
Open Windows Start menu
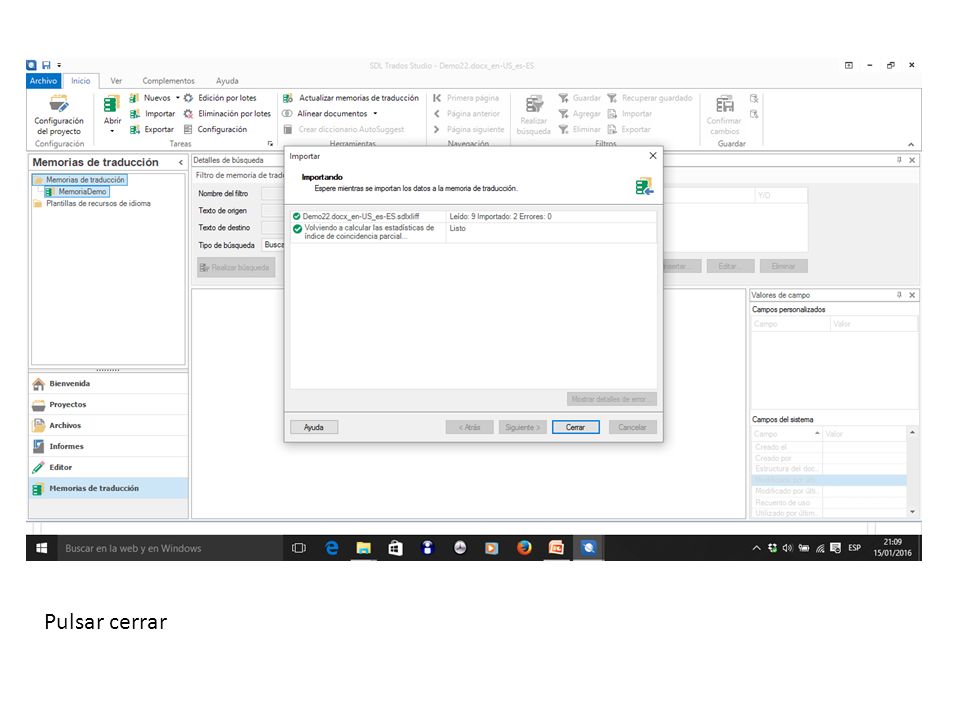pos(42,548)
